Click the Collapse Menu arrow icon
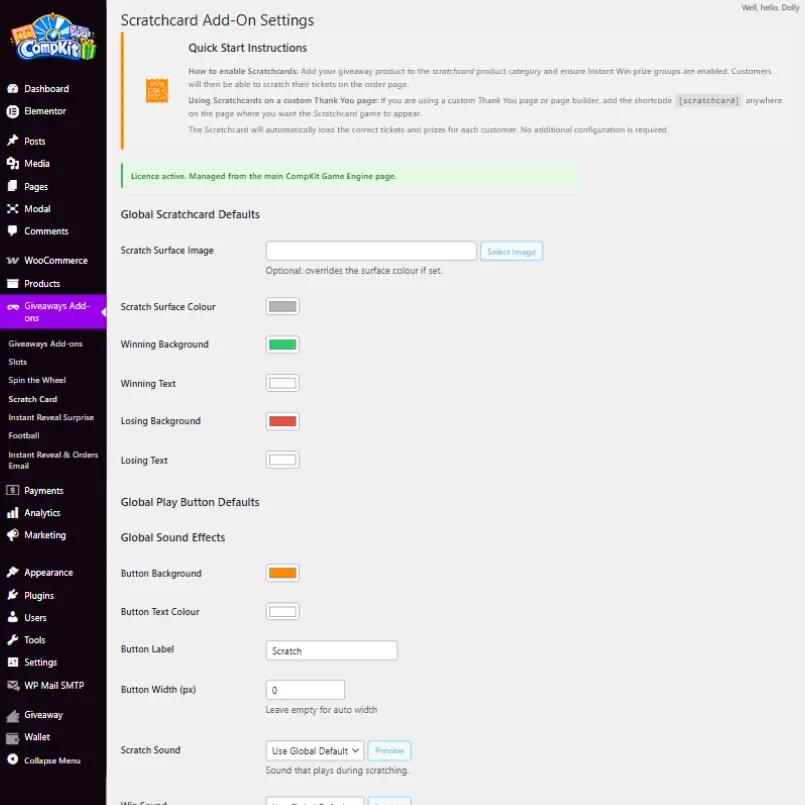Viewport: 805px width, 805px height. click(x=13, y=761)
